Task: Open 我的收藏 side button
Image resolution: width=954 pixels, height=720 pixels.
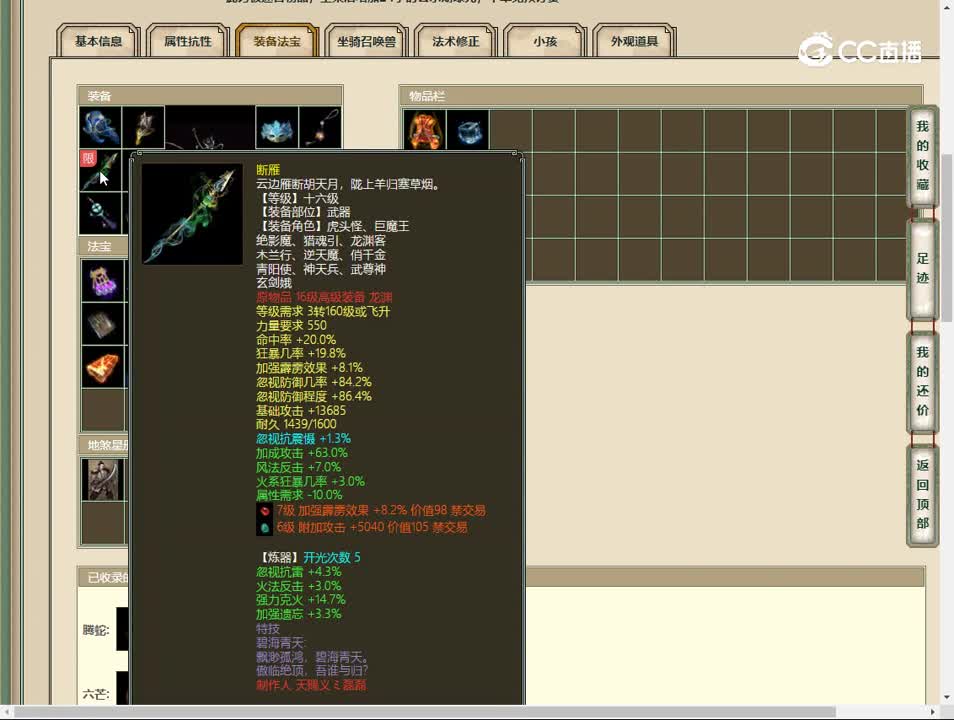Action: 922,155
